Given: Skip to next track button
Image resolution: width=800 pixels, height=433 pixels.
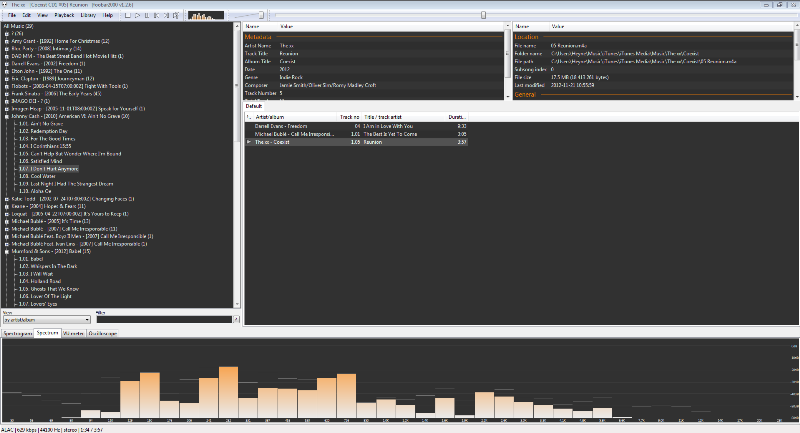Looking at the screenshot, I should tap(166, 16).
